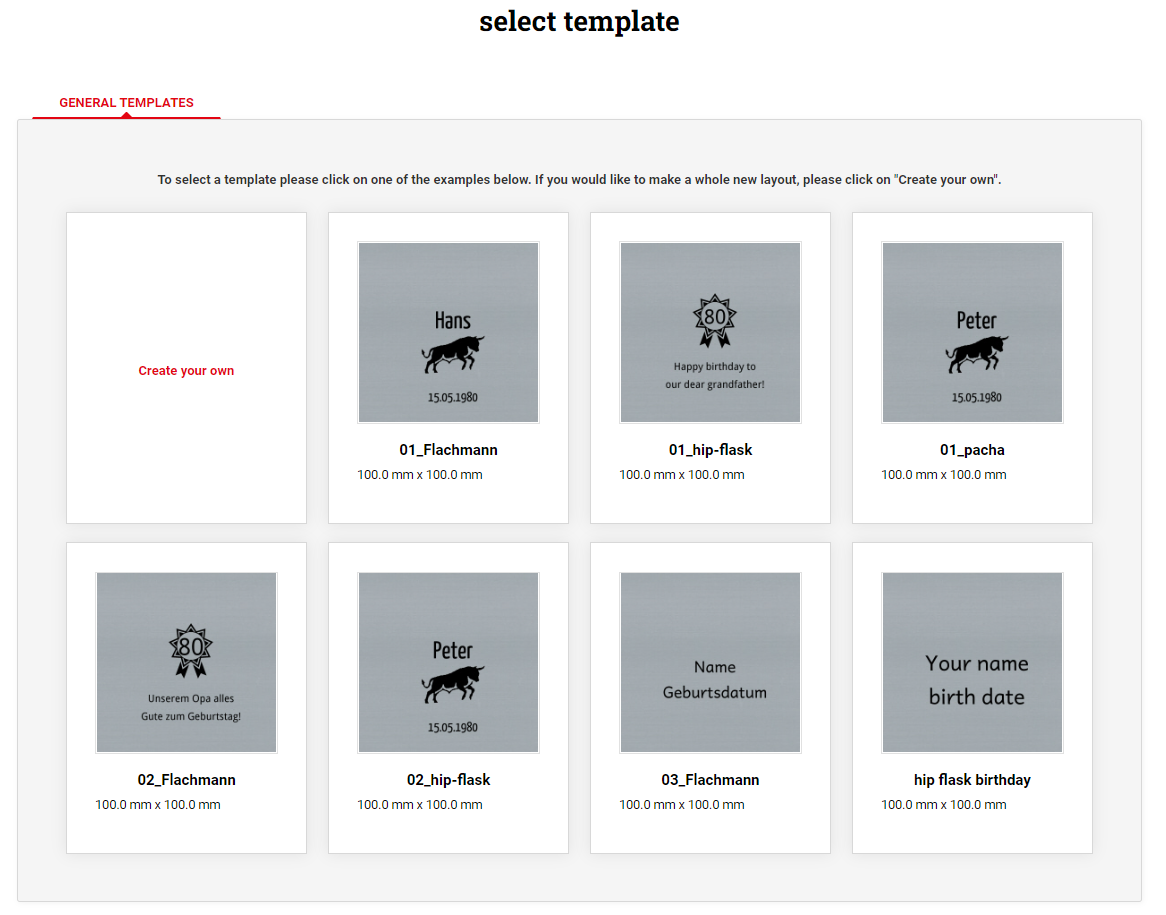Click the size label under hip flask birthday
This screenshot has height=915, width=1166.
[x=944, y=805]
